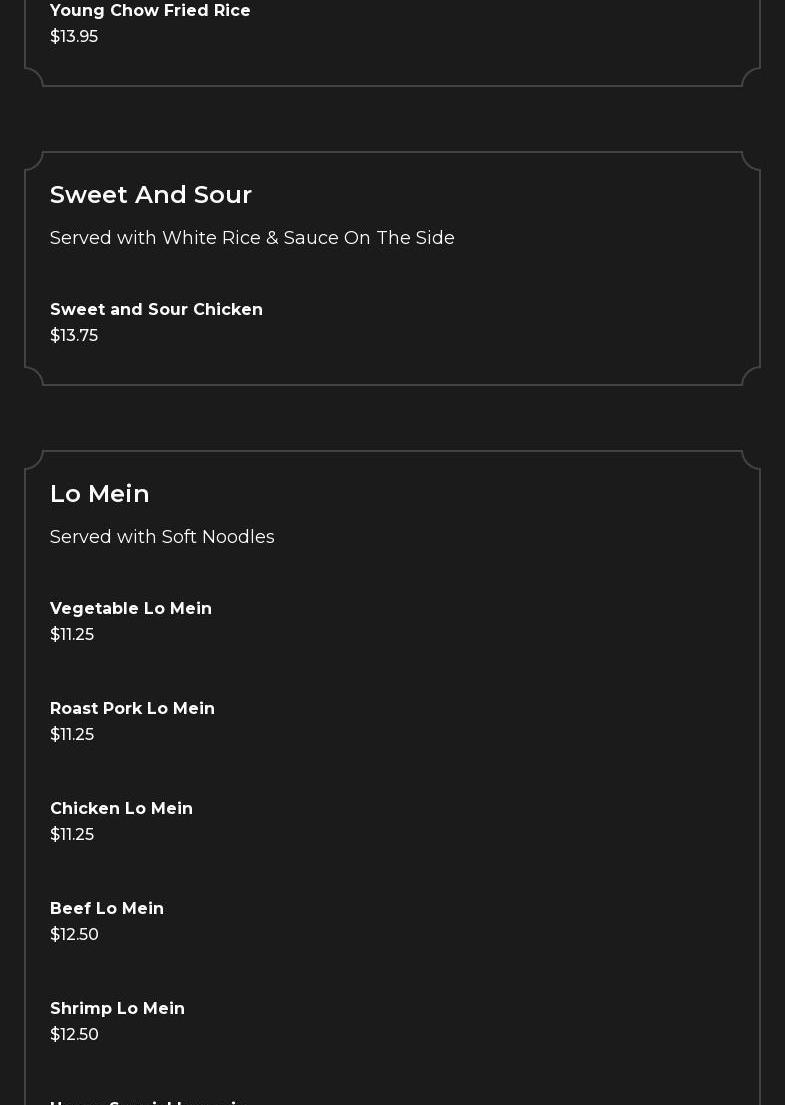Select the partially visible House Special Lo Mein item
The image size is (785, 1105).
[145, 1101]
